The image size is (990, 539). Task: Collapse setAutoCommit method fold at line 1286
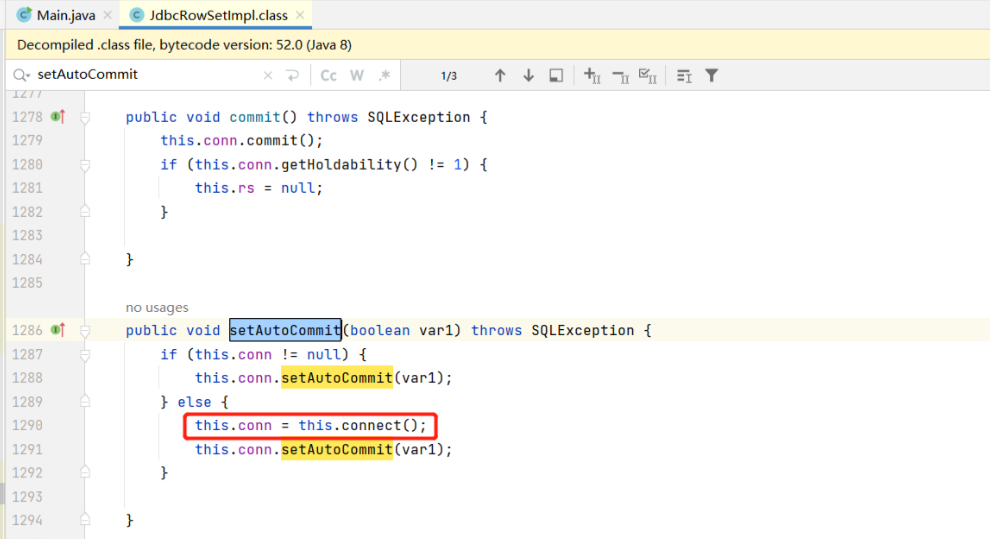point(85,331)
